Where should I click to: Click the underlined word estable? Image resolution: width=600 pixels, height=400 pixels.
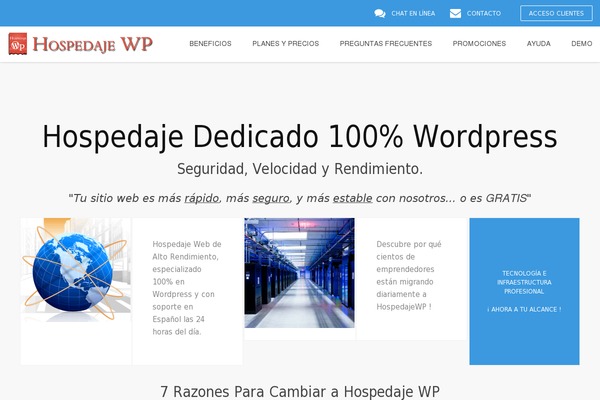point(352,198)
